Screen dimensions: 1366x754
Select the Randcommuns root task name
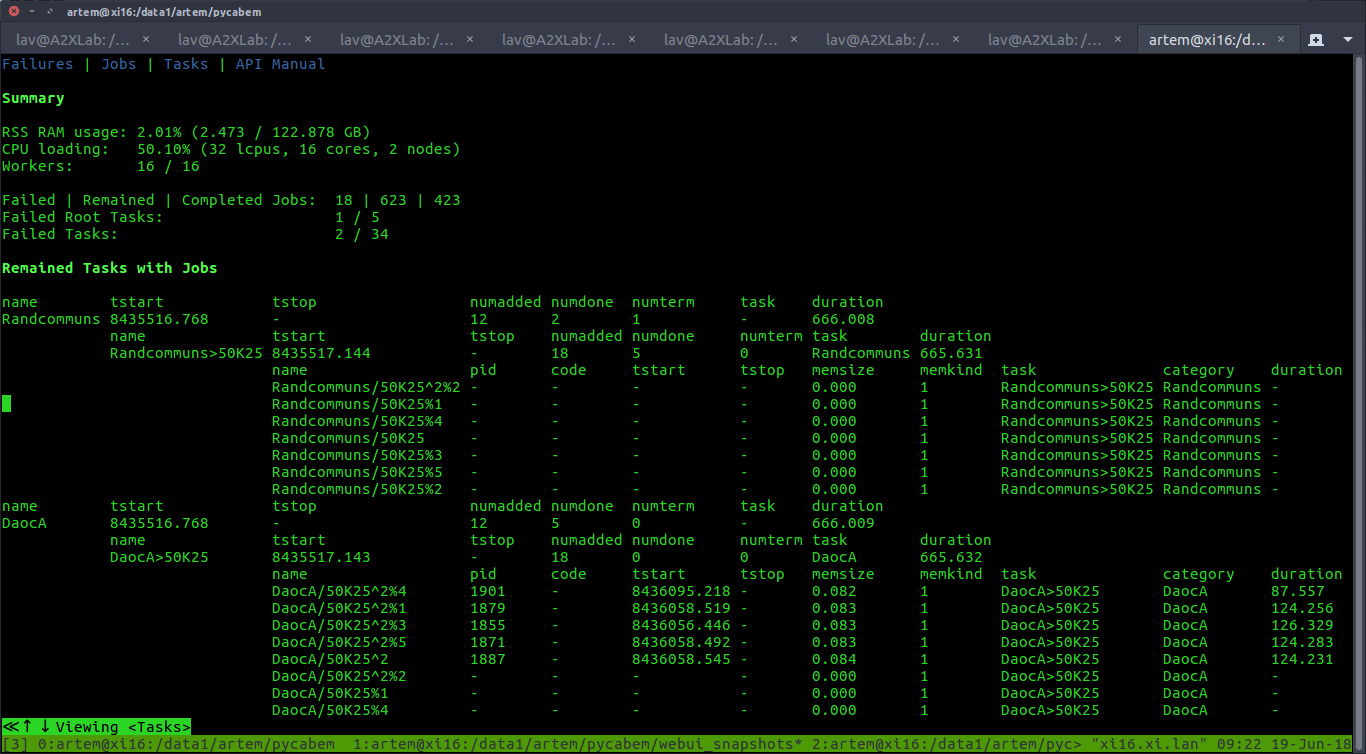(51, 319)
